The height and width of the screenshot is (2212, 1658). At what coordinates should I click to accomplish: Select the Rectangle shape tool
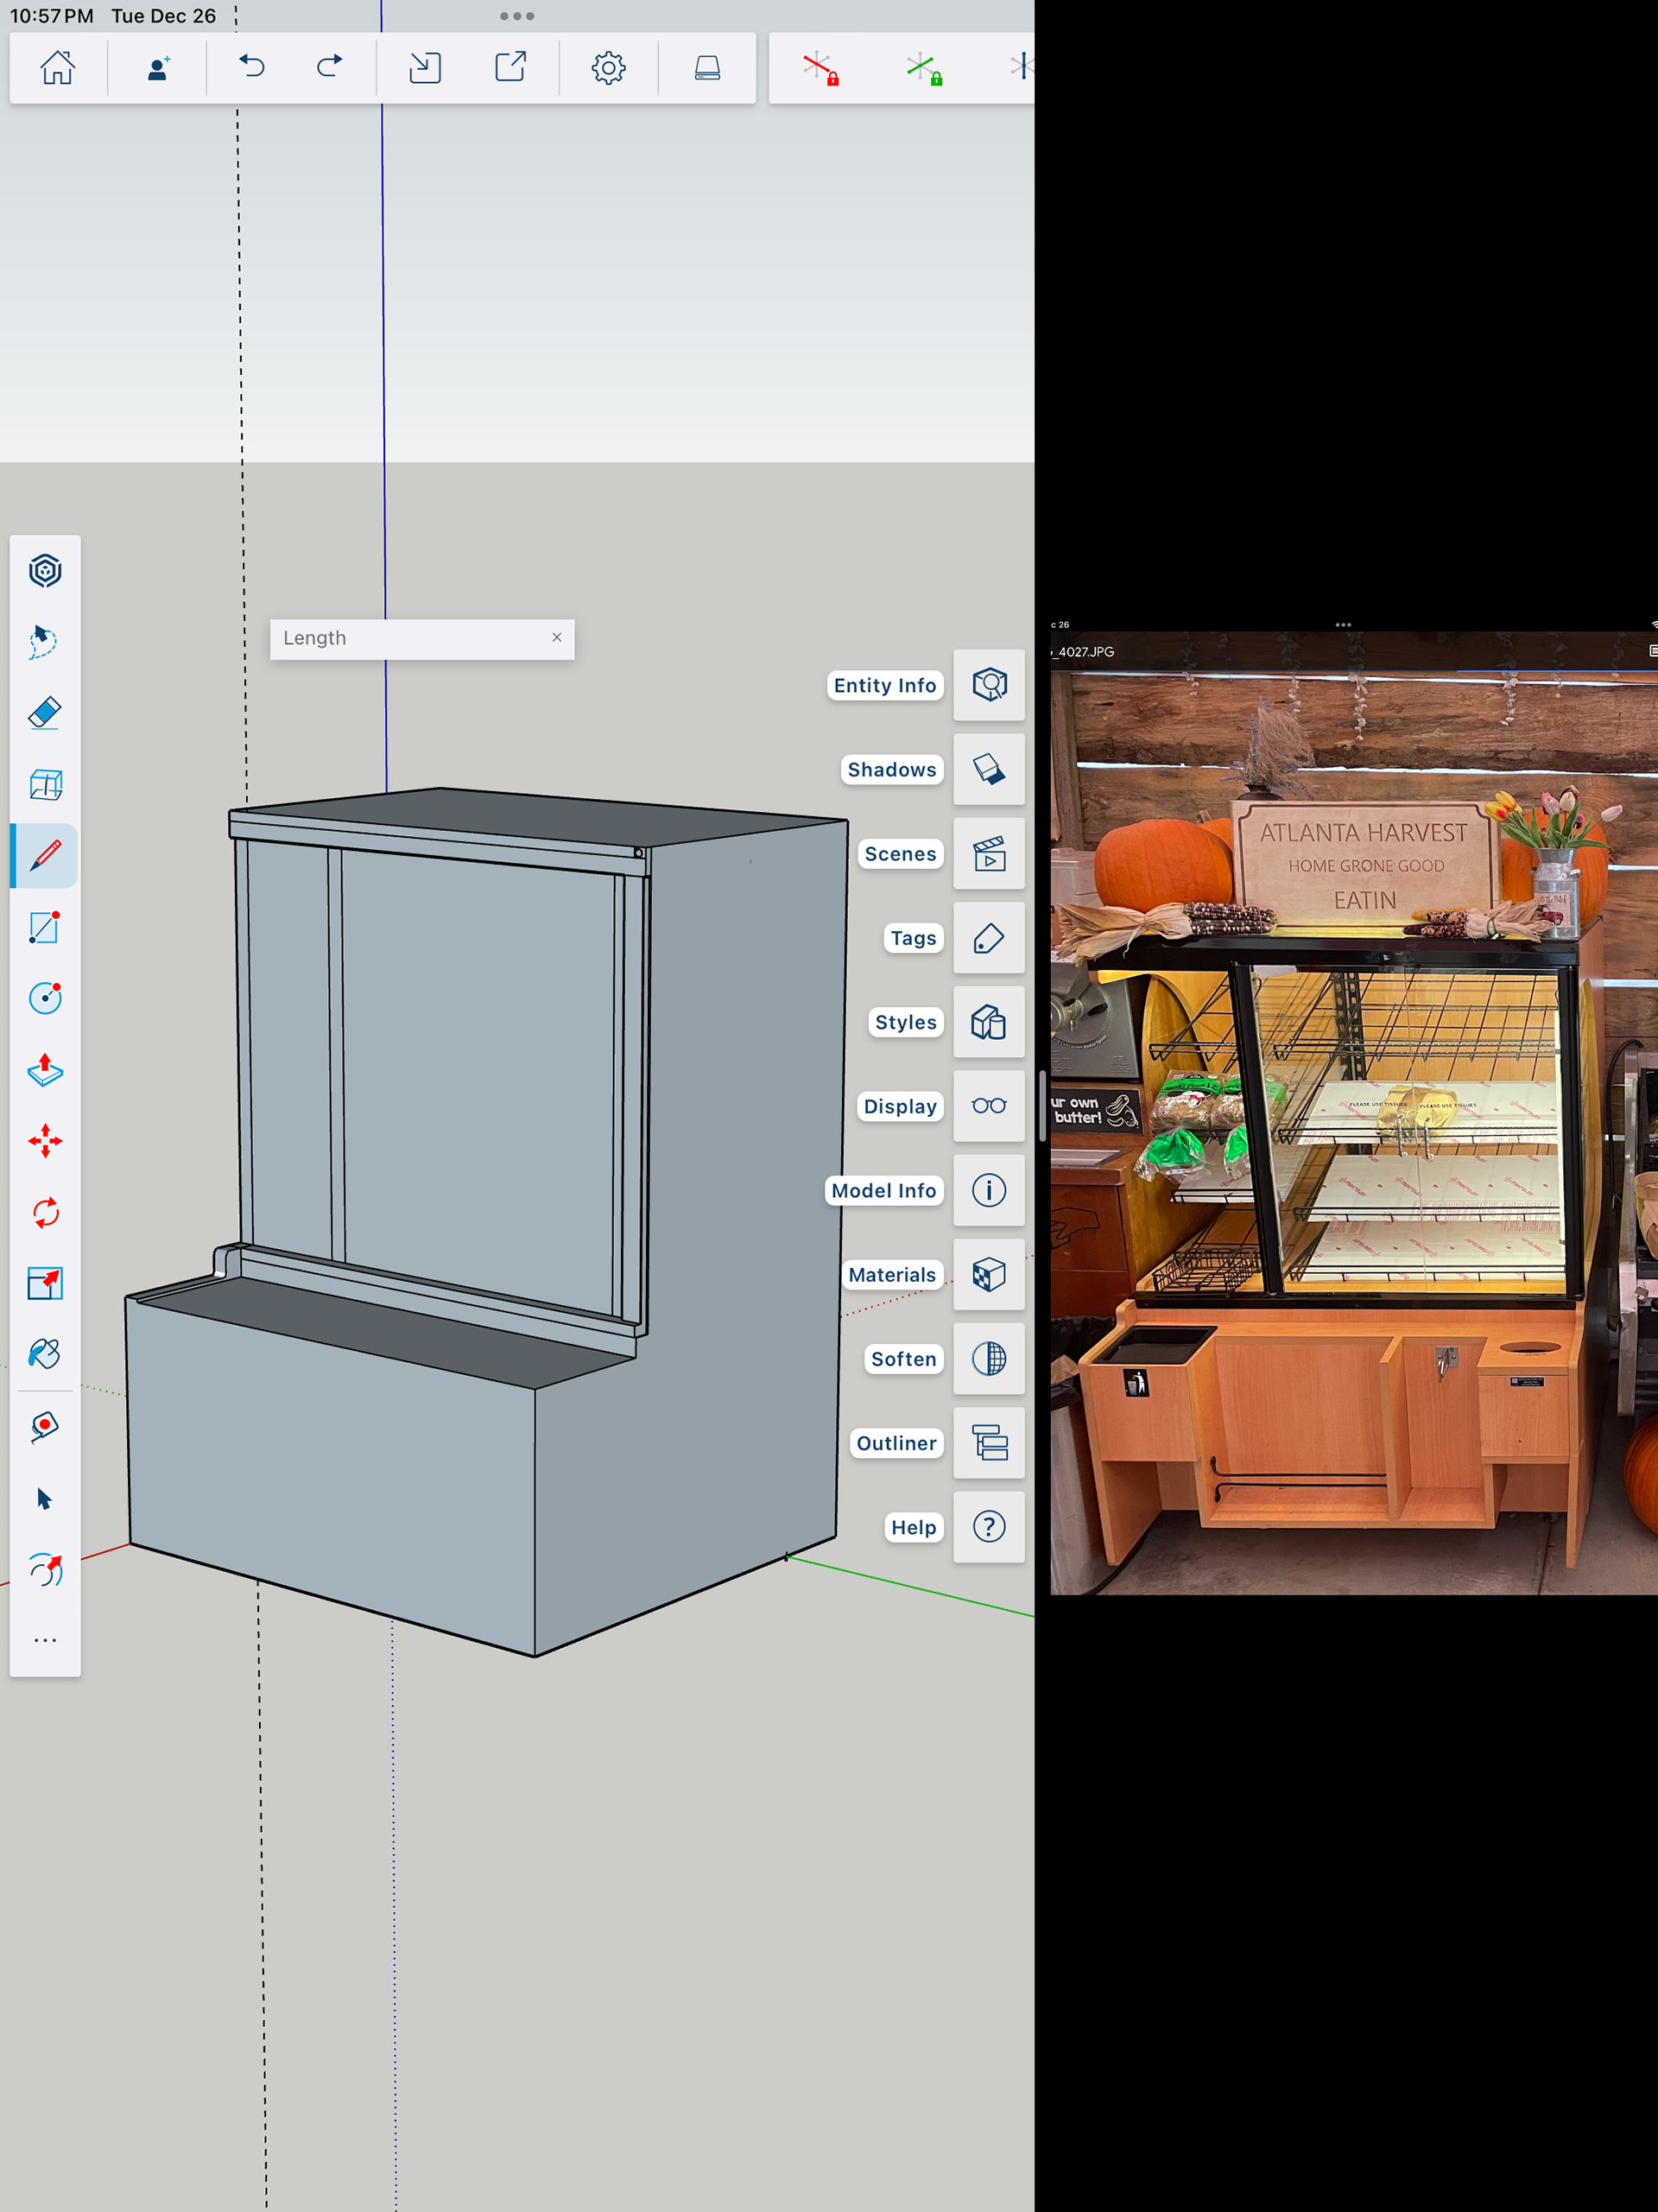(x=45, y=927)
